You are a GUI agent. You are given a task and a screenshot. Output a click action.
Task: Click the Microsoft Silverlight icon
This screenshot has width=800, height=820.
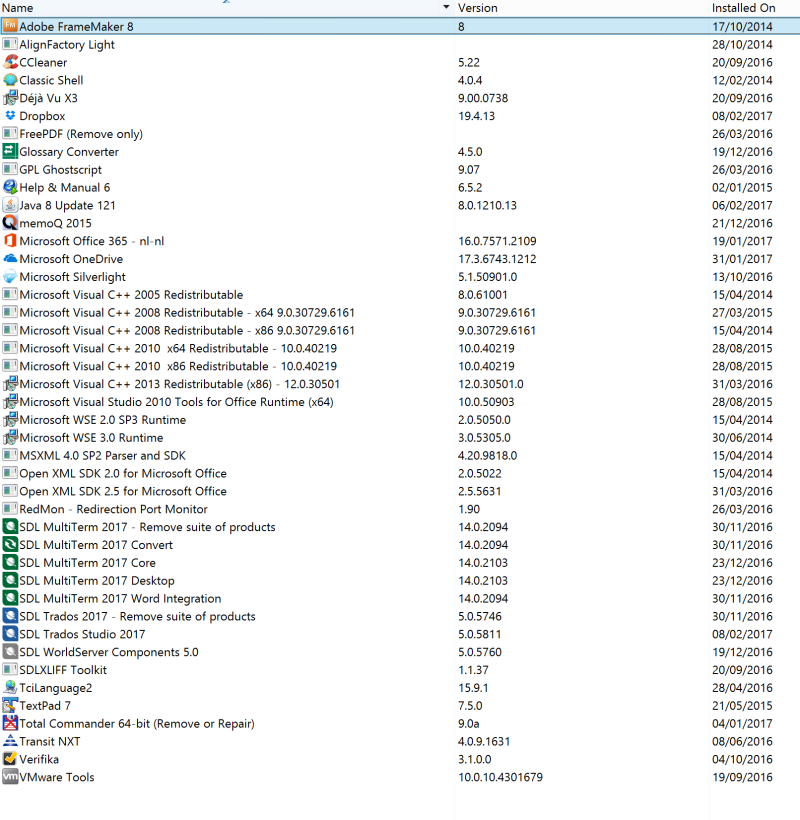pos(10,277)
